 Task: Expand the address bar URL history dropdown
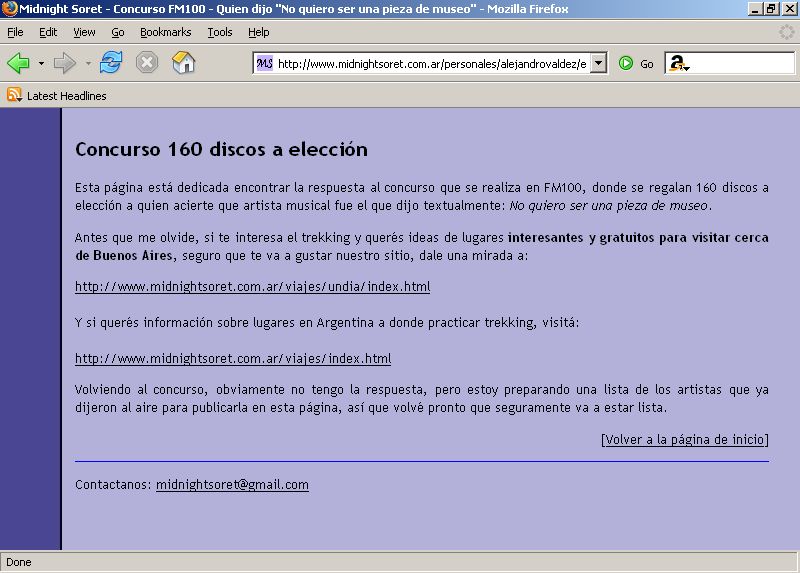tap(599, 64)
